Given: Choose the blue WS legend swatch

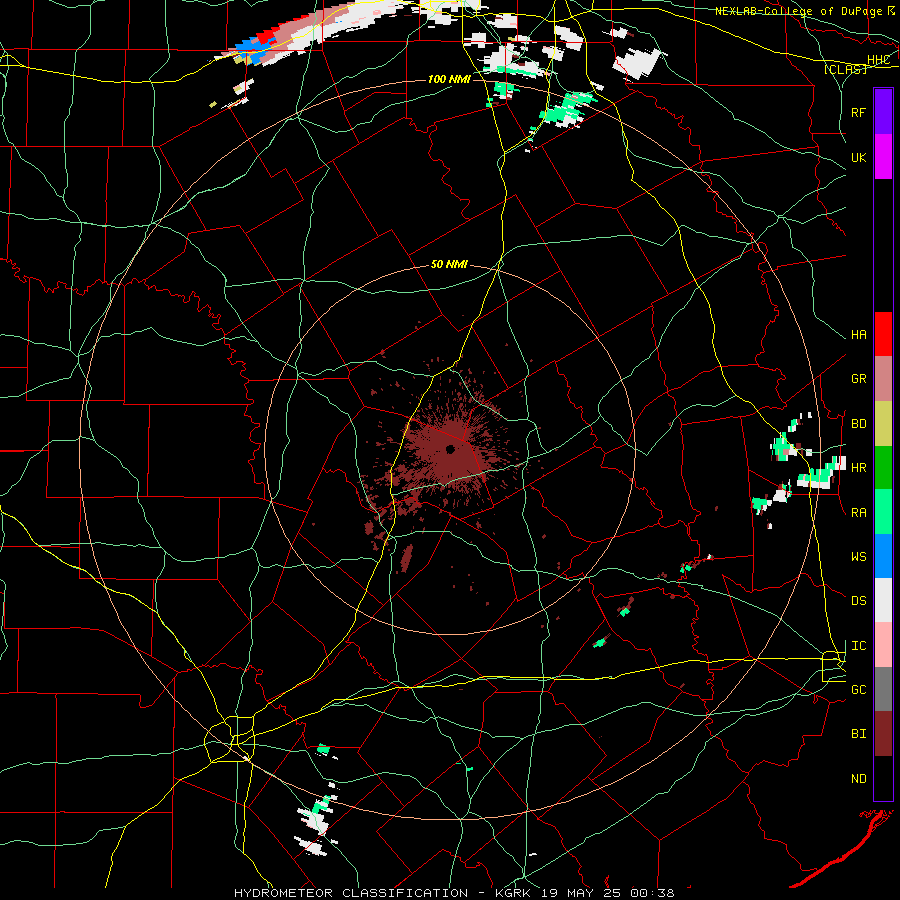Looking at the screenshot, I should pyautogui.click(x=883, y=556).
